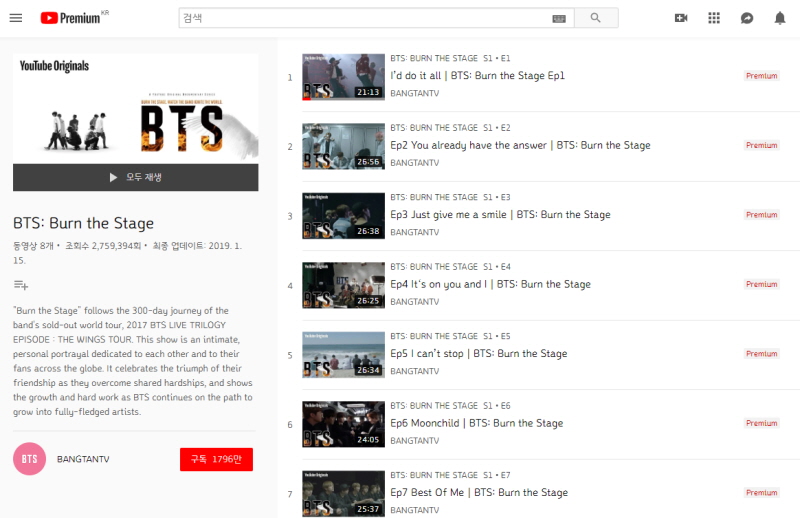This screenshot has height=518, width=800.
Task: Open the hamburger guide menu
Action: (x=16, y=18)
